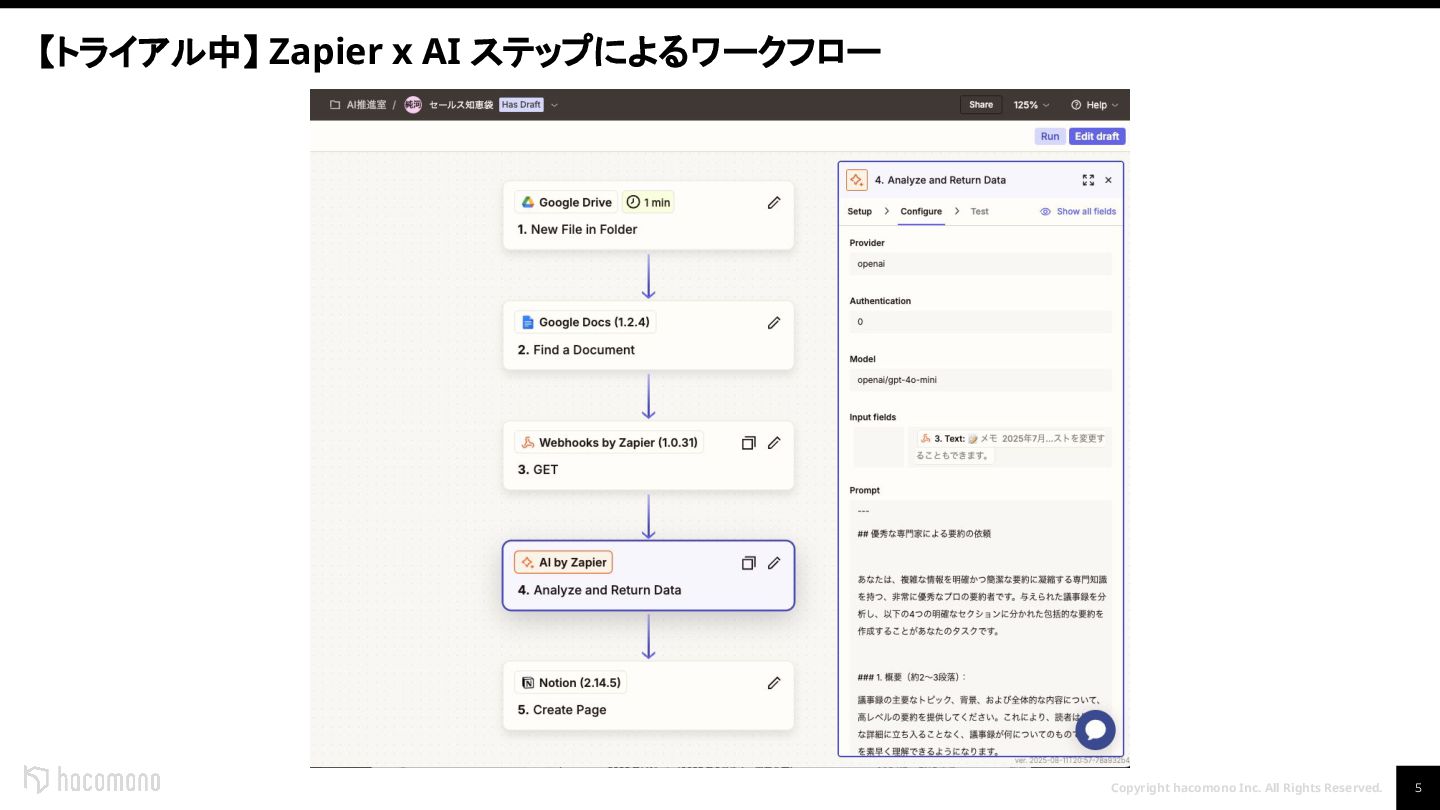Expand the side panel to fullscreen
Image resolution: width=1440 pixels, height=810 pixels.
point(1088,180)
